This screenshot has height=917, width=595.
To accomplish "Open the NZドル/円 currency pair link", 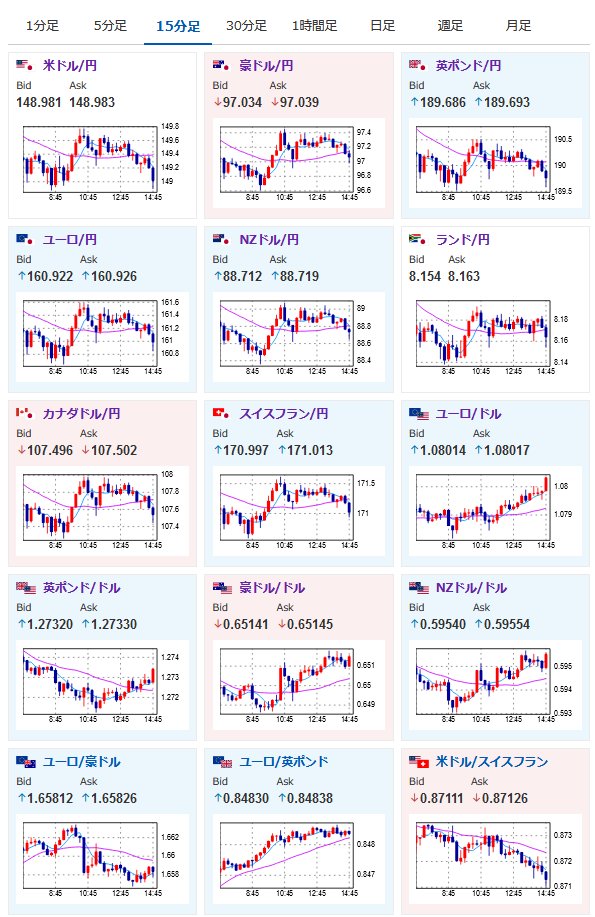I will coord(269,240).
